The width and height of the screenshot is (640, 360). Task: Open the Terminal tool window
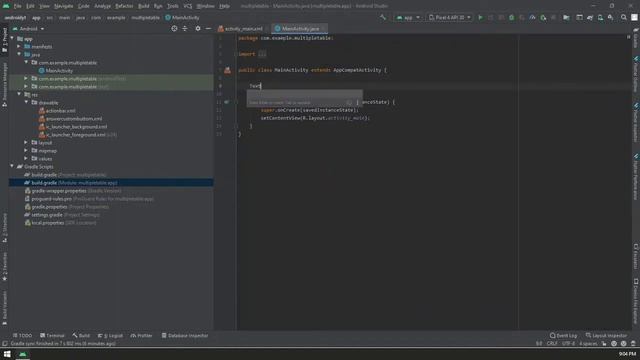52,336
